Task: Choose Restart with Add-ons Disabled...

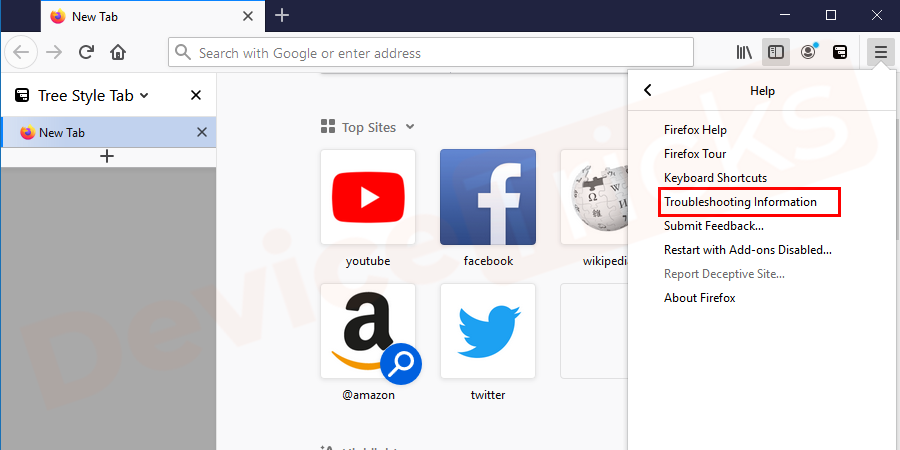Action: [748, 250]
